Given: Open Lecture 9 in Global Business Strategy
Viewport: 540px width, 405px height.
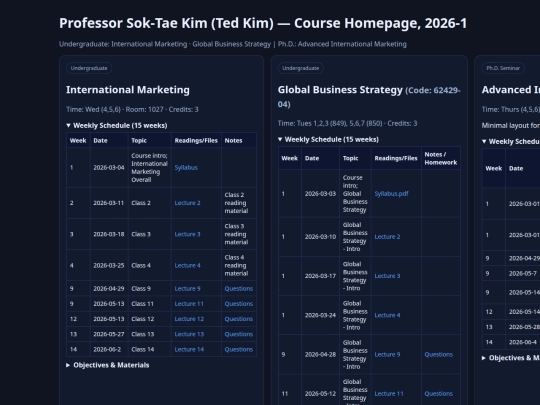Looking at the screenshot, I should (387, 354).
